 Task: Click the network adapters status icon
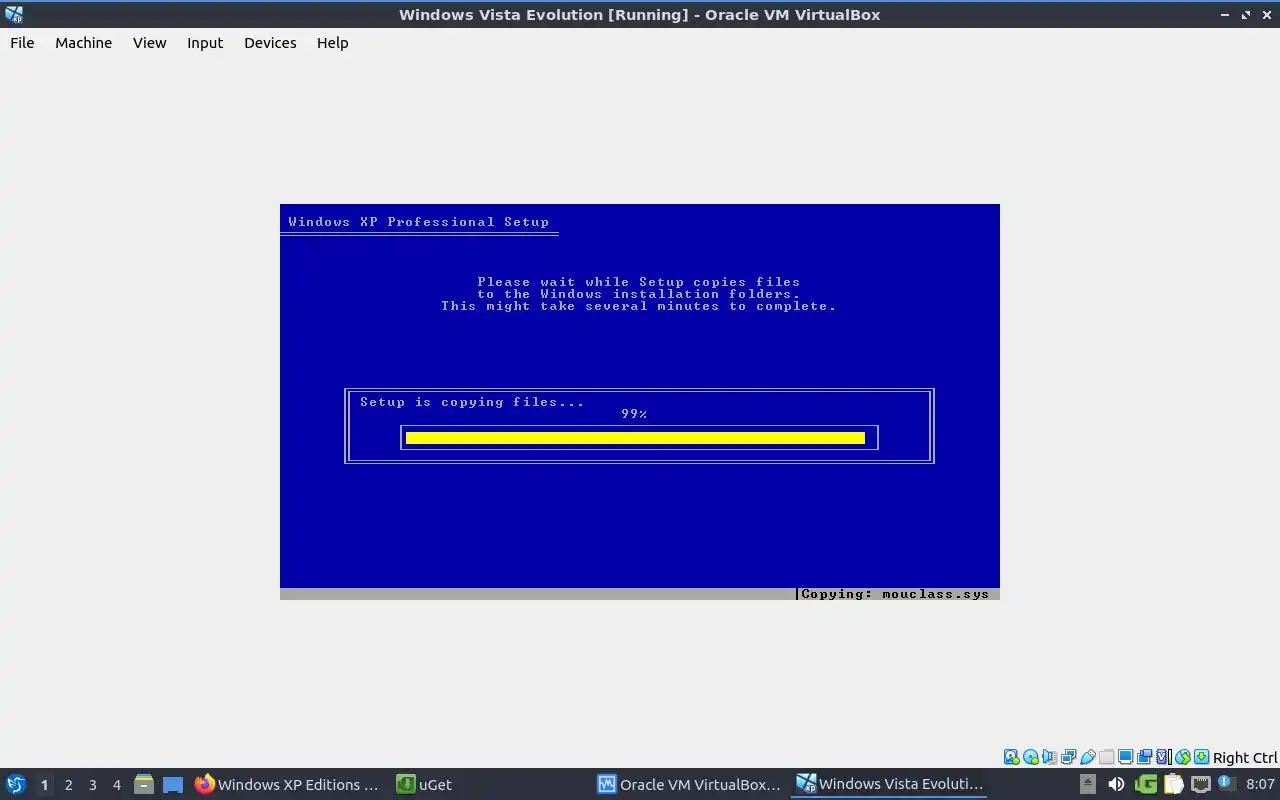pyautogui.click(x=1069, y=757)
